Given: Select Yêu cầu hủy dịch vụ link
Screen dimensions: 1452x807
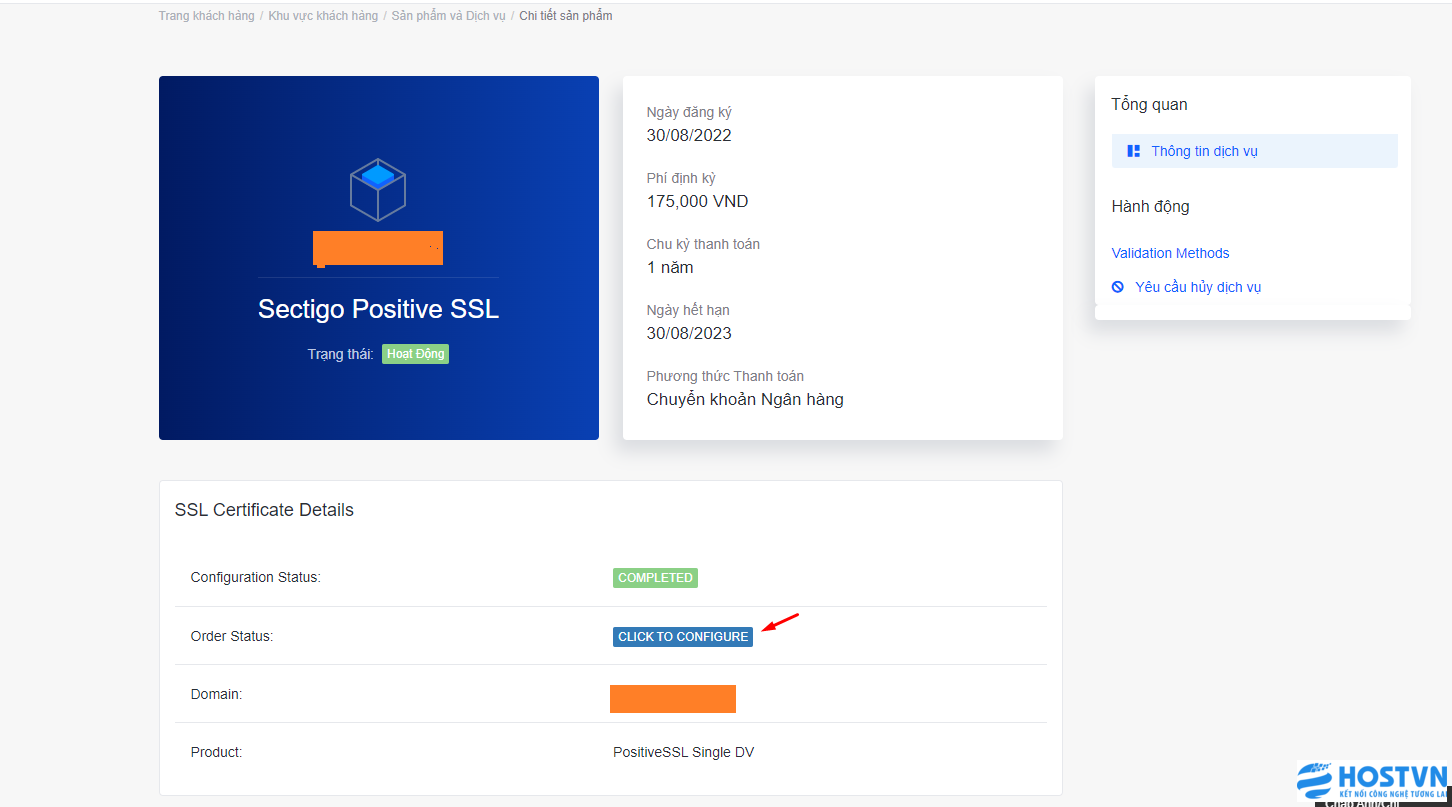Looking at the screenshot, I should [1198, 287].
